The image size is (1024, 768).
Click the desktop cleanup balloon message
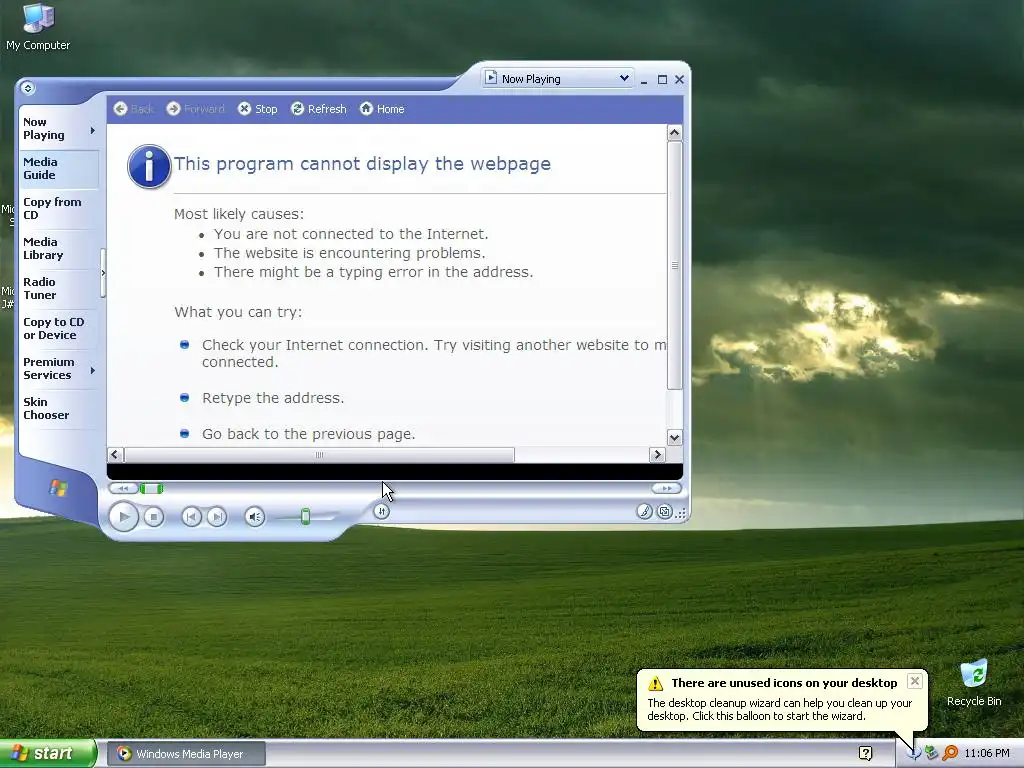click(780, 709)
